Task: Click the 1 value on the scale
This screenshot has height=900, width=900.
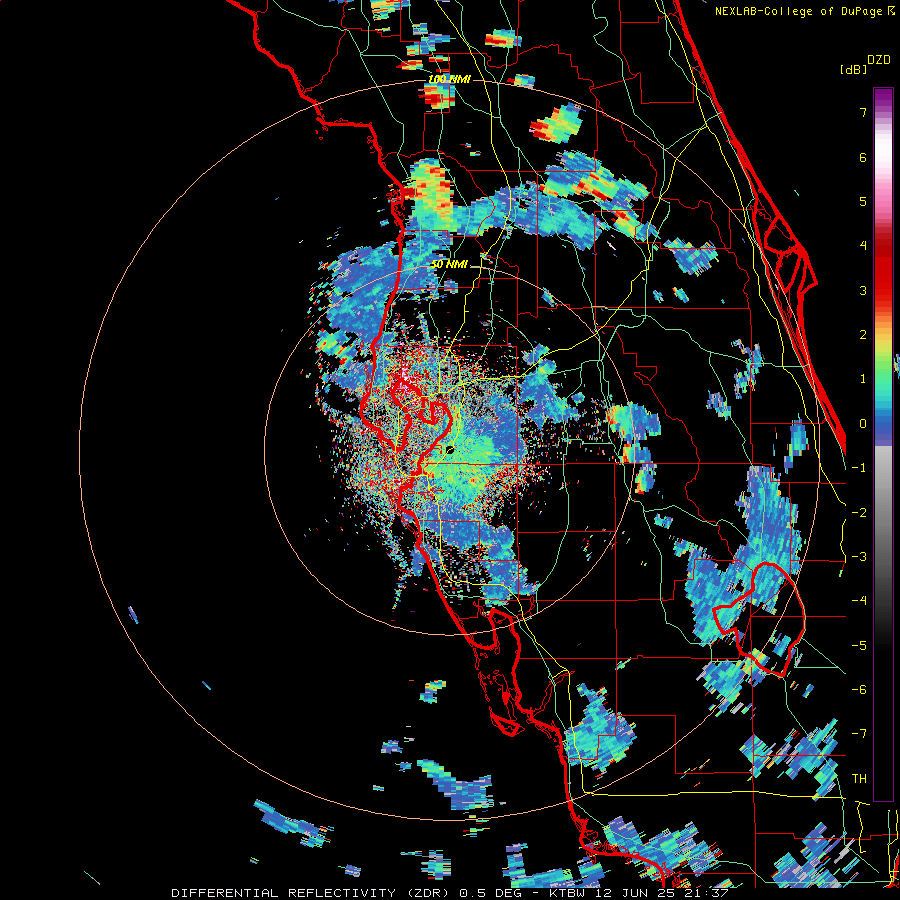Action: tap(863, 379)
